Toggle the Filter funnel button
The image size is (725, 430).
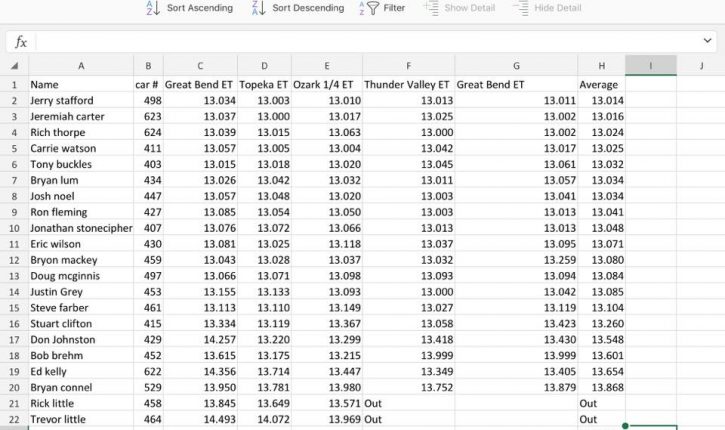[x=371, y=8]
